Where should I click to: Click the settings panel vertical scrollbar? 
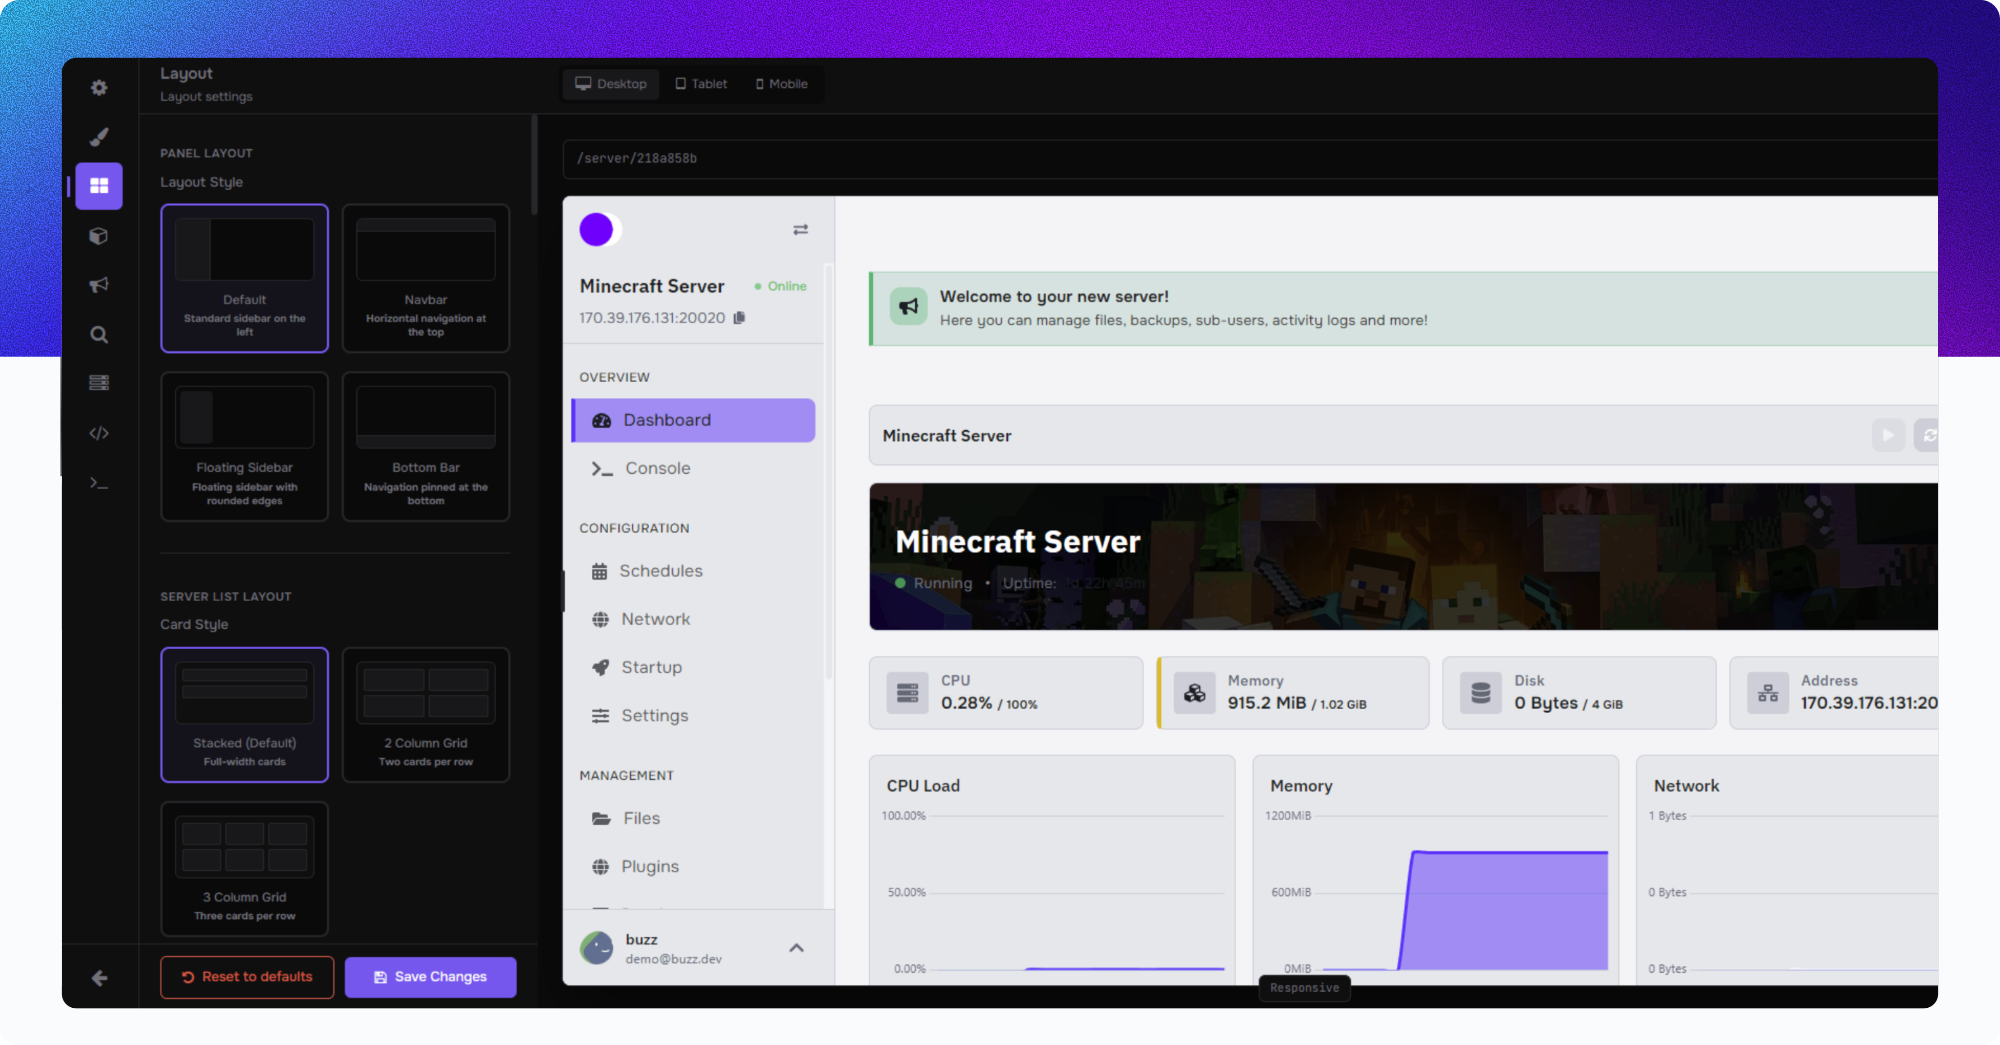tap(535, 165)
